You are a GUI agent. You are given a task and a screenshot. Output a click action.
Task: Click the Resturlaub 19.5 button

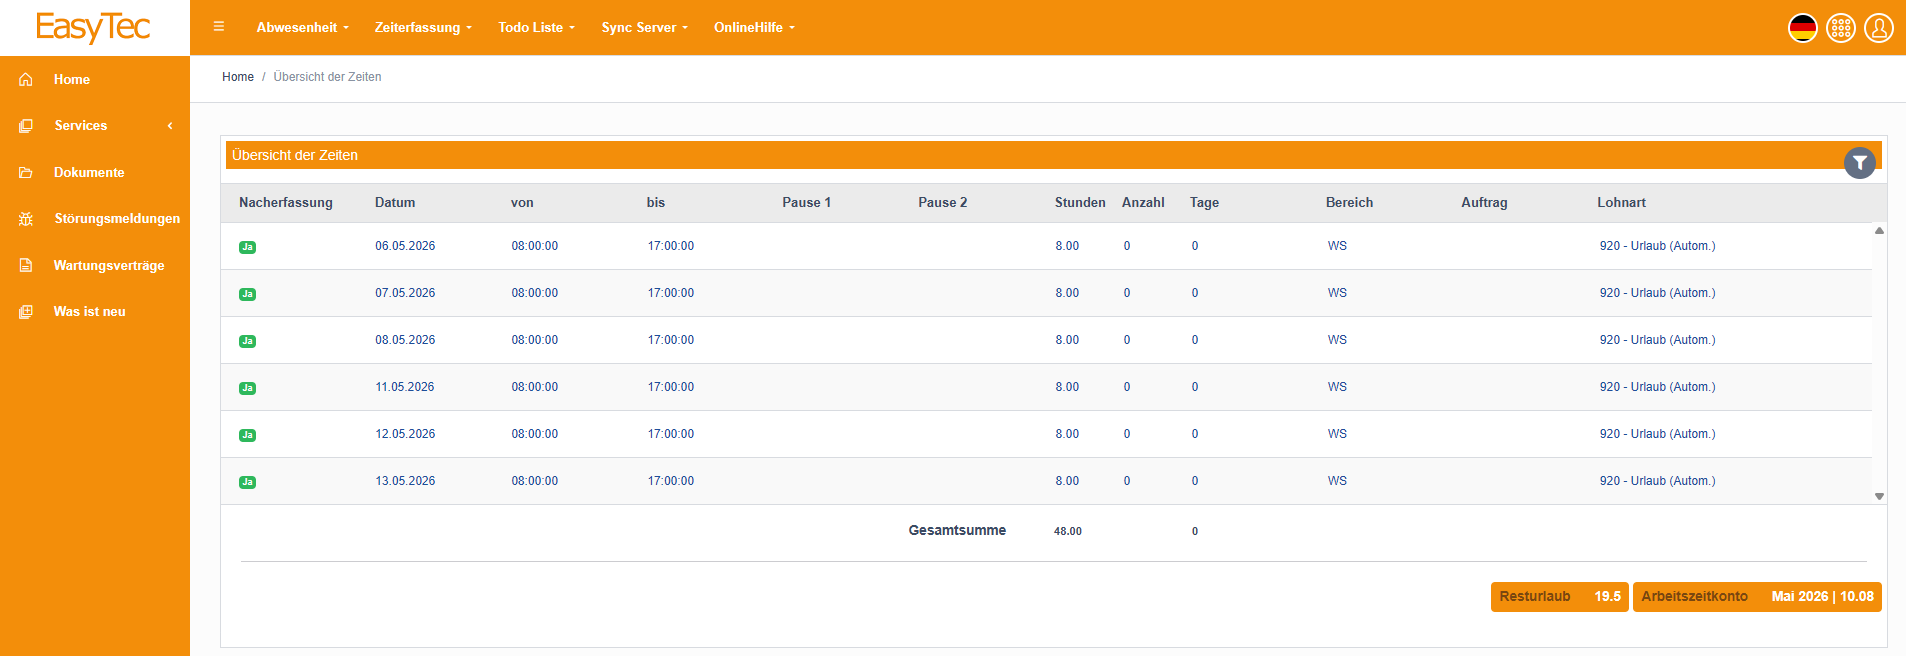tap(1559, 597)
